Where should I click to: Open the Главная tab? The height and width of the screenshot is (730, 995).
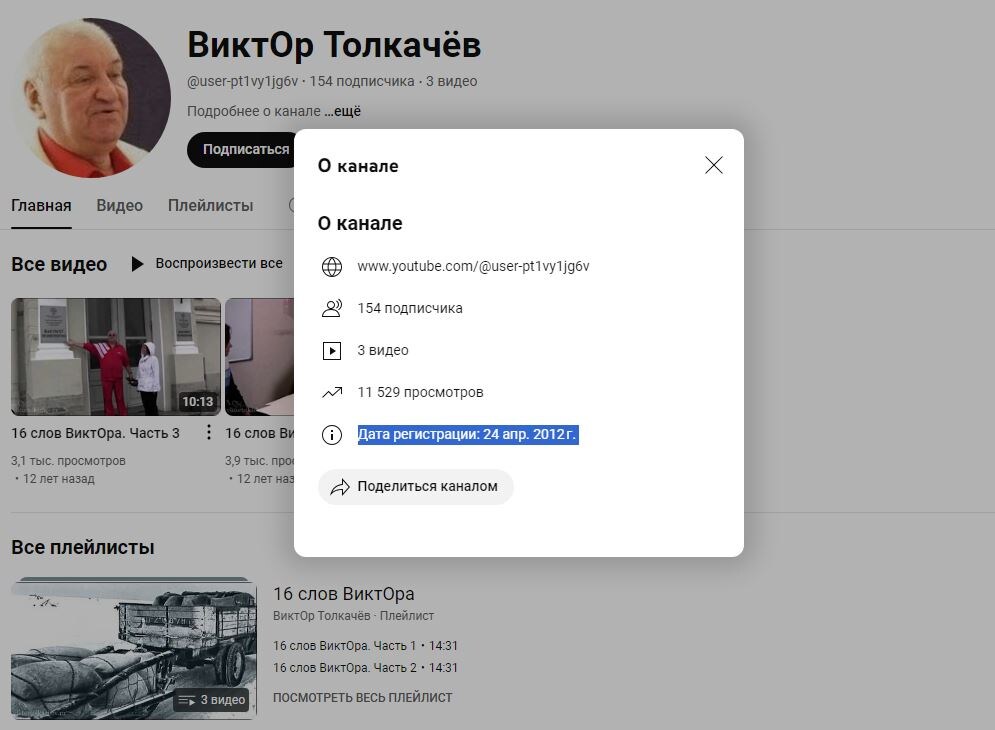click(x=41, y=206)
